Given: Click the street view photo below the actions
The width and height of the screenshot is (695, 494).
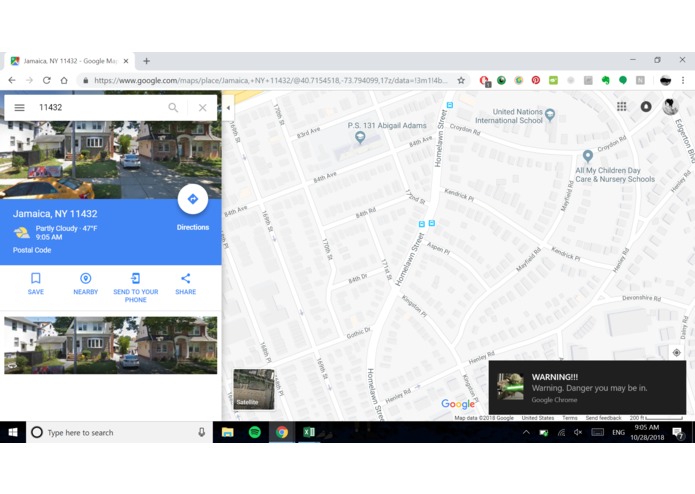Looking at the screenshot, I should point(111,345).
